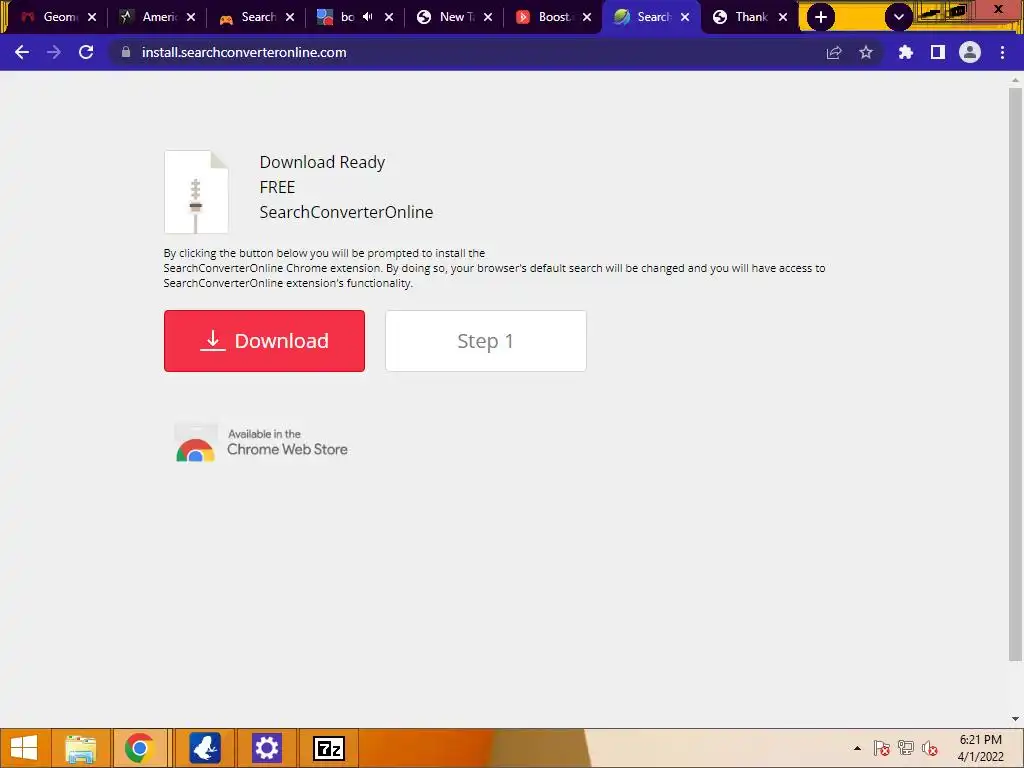The width and height of the screenshot is (1024, 768).
Task: Click the Download Ready heading
Action: pos(322,162)
